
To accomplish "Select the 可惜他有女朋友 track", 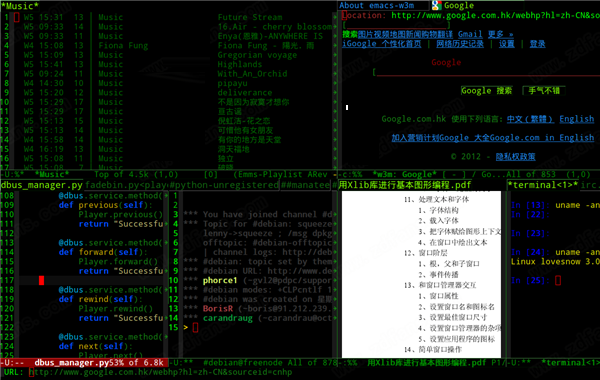I will pos(245,130).
